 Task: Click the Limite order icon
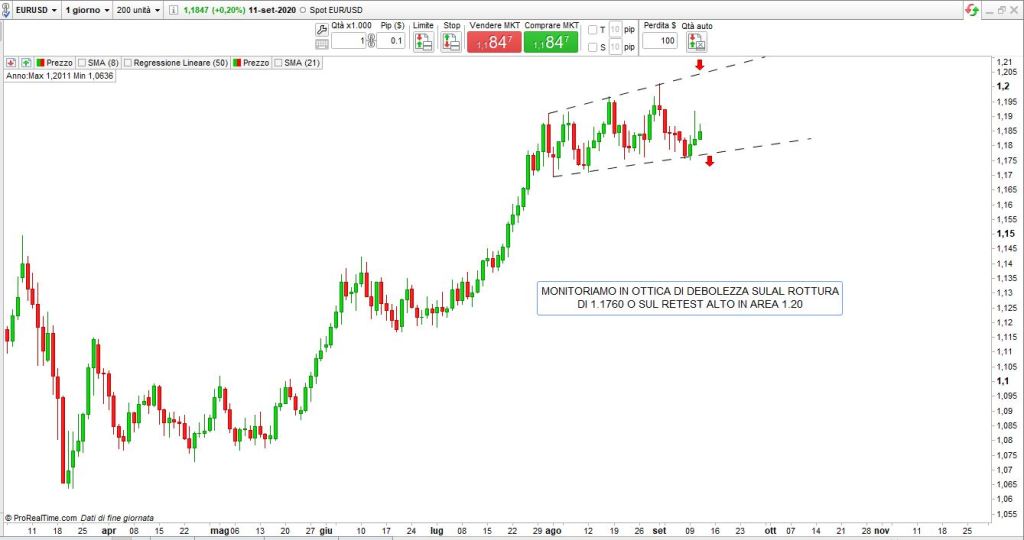[x=423, y=41]
